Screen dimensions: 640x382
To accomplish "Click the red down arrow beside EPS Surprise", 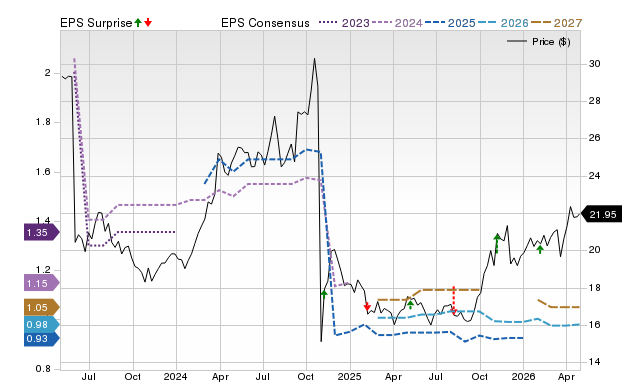I will coord(148,22).
